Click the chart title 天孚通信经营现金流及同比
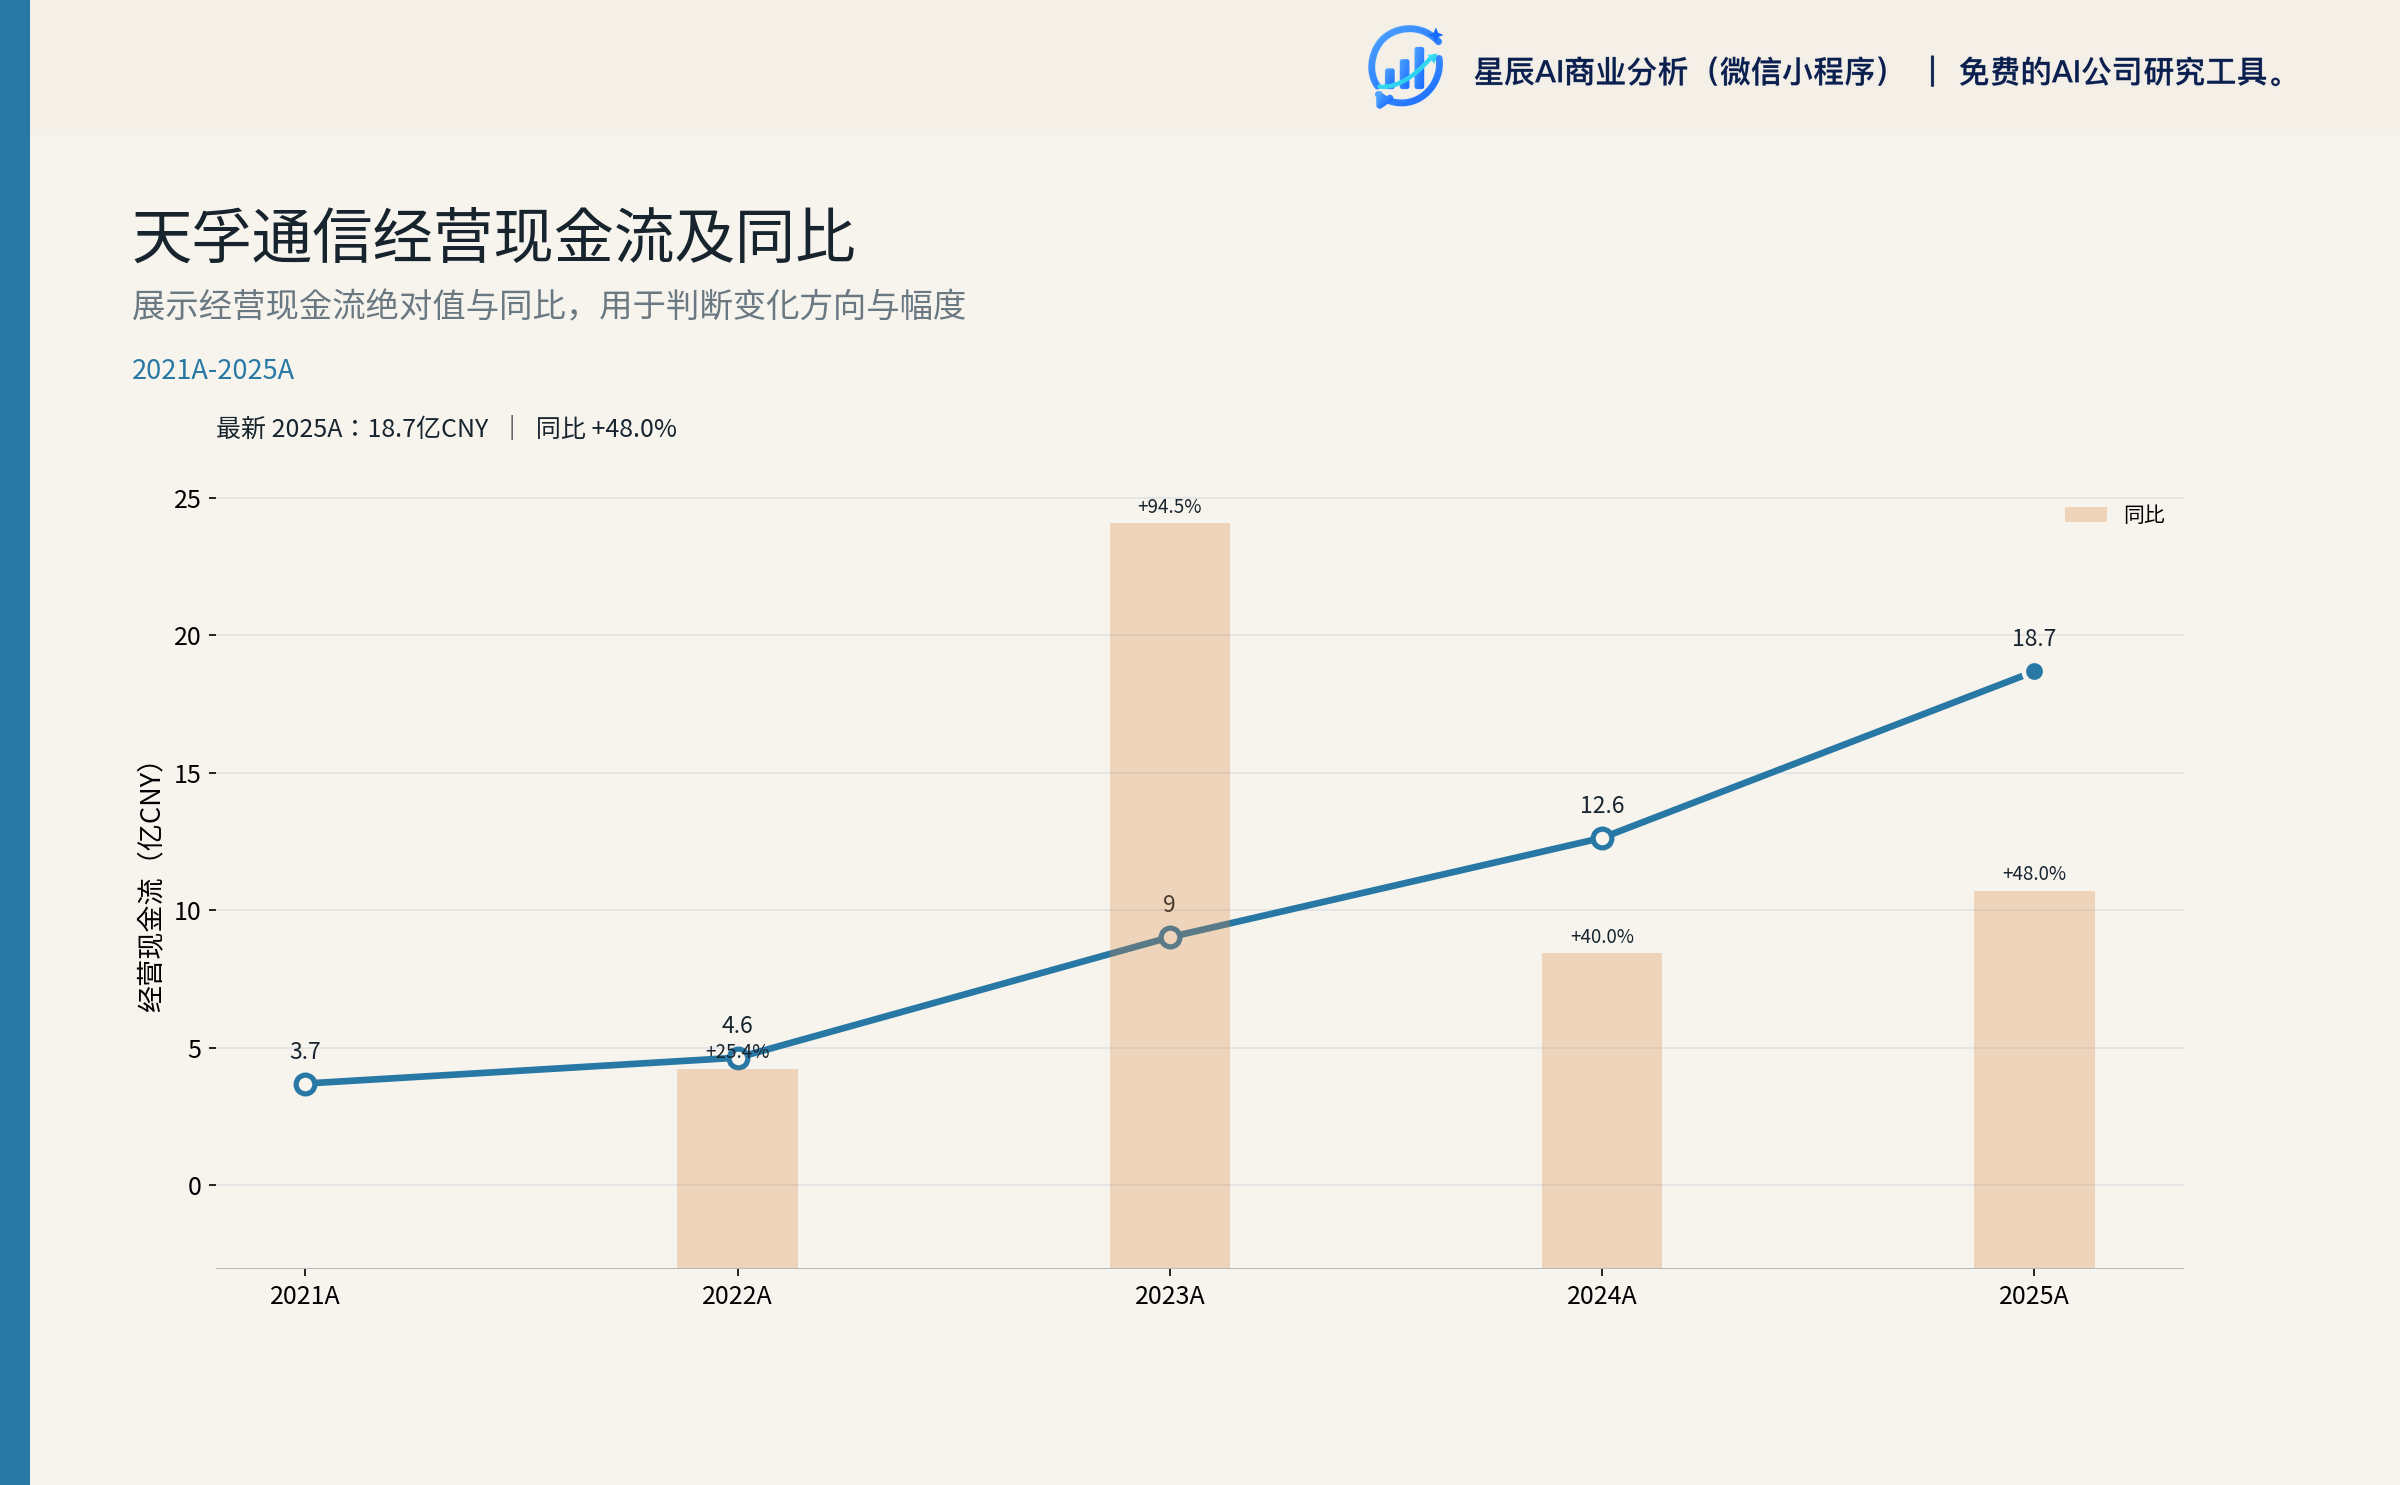 point(493,237)
